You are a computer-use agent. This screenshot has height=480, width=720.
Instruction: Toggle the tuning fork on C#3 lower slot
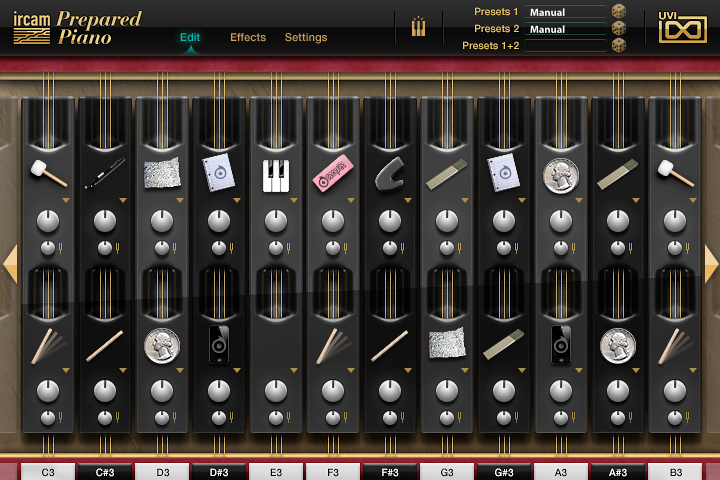(118, 418)
